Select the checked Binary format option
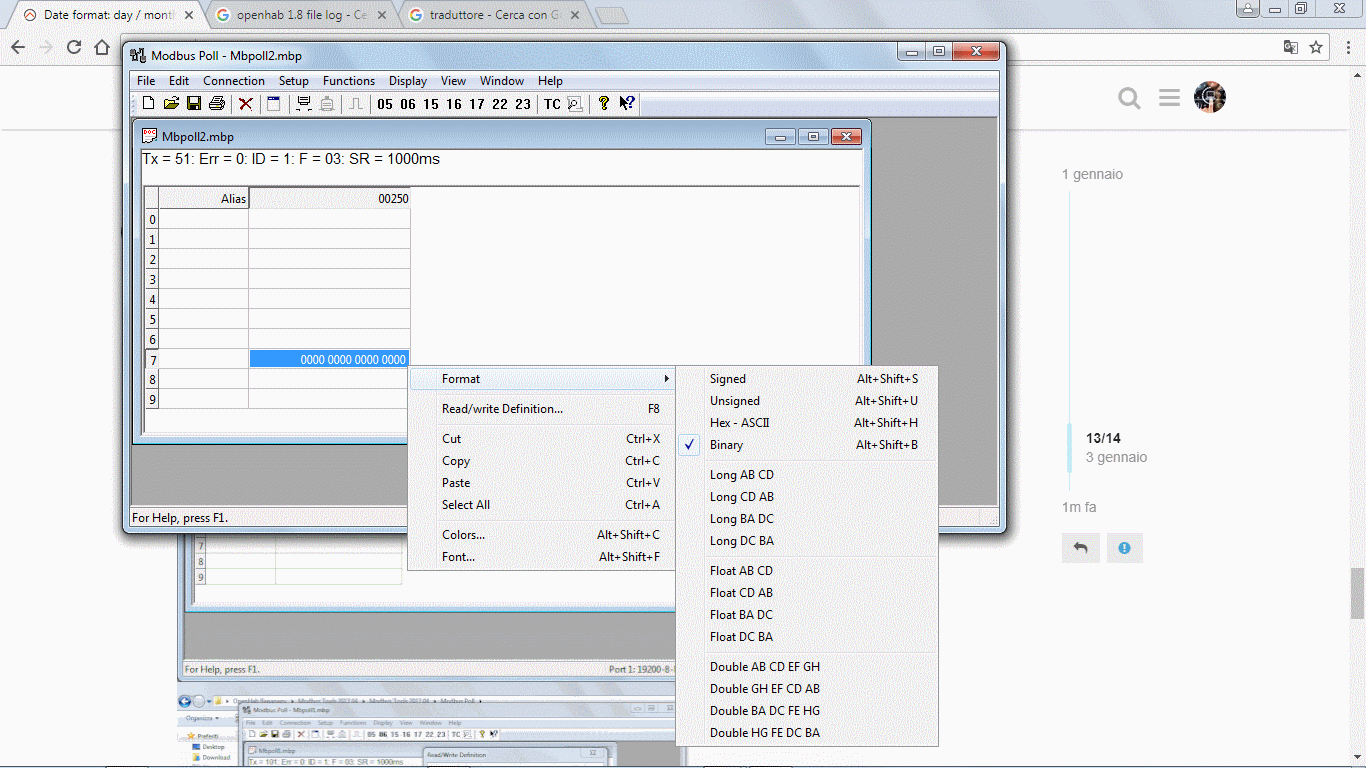1366x768 pixels. point(726,445)
